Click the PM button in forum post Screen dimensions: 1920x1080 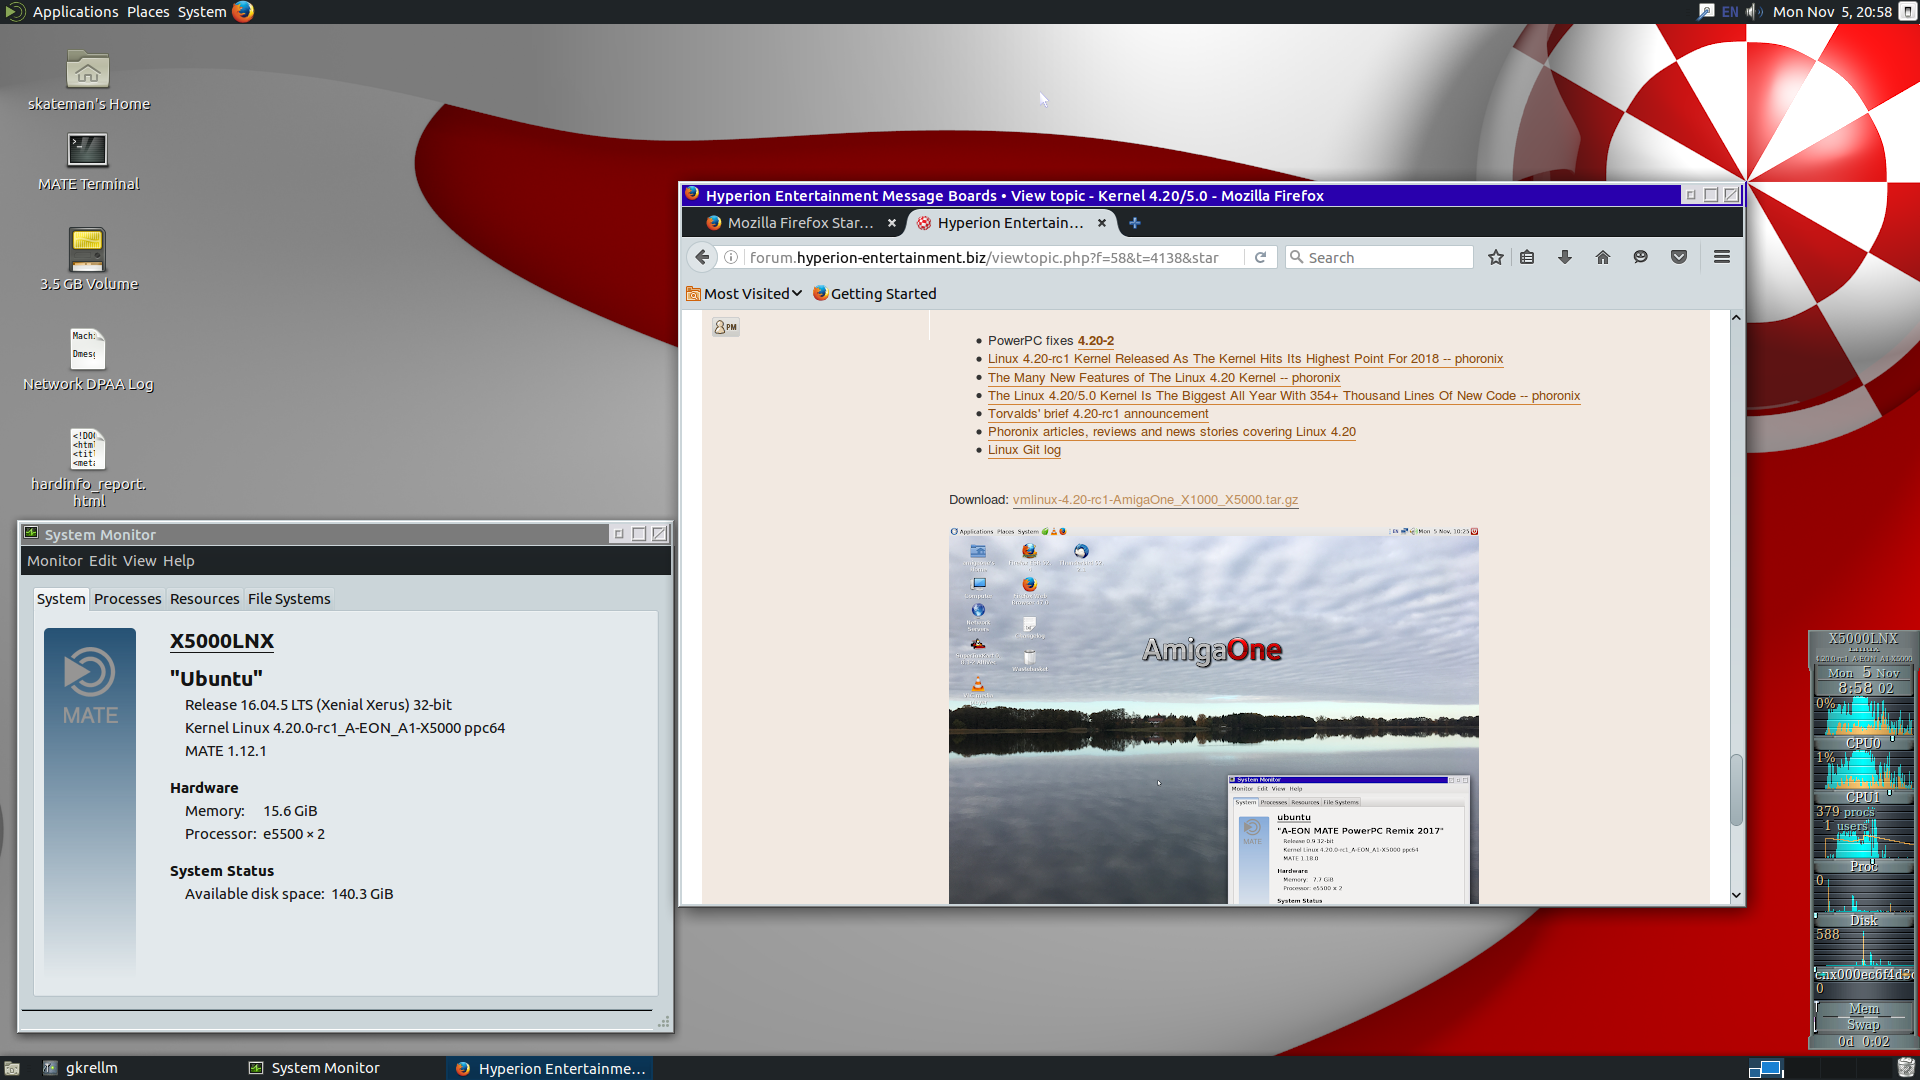pos(726,327)
